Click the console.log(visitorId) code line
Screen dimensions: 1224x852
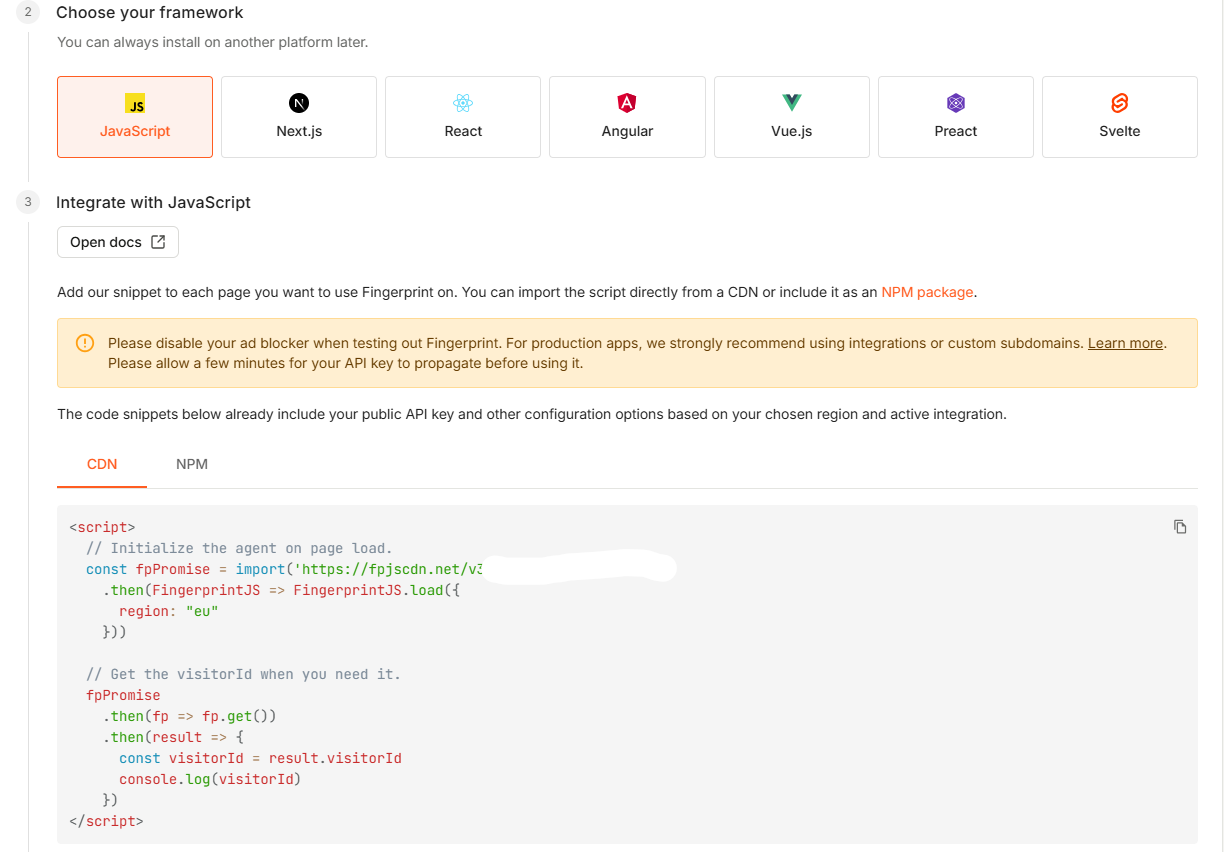tap(210, 779)
